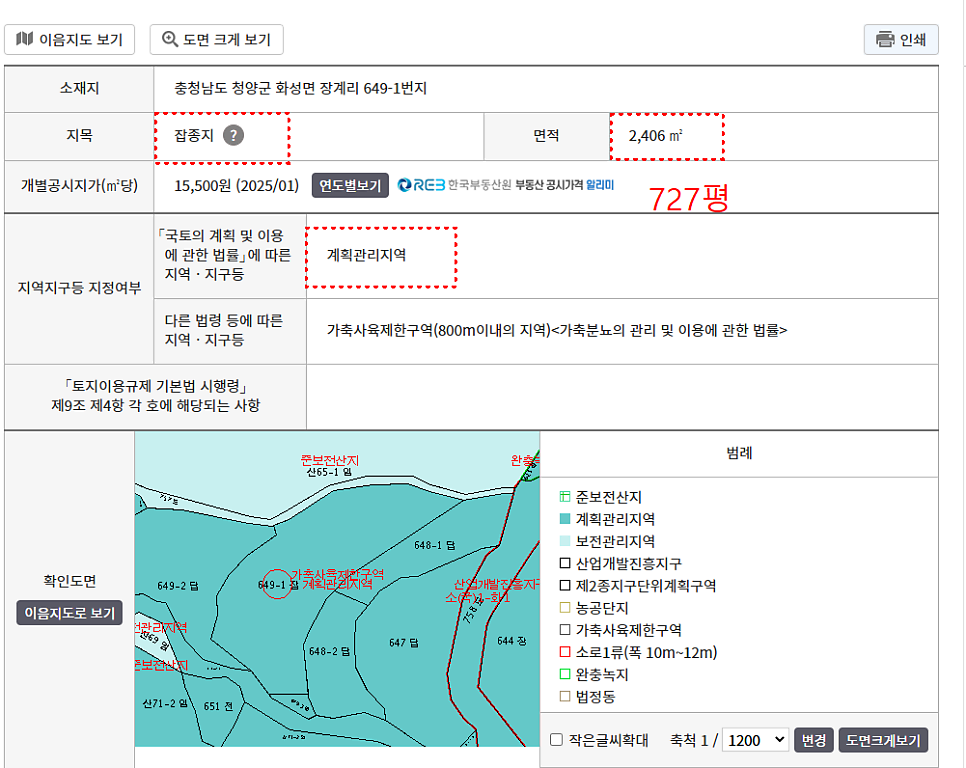This screenshot has height=768, width=966.
Task: Click the green 완충녹지 legend square
Action: click(565, 675)
